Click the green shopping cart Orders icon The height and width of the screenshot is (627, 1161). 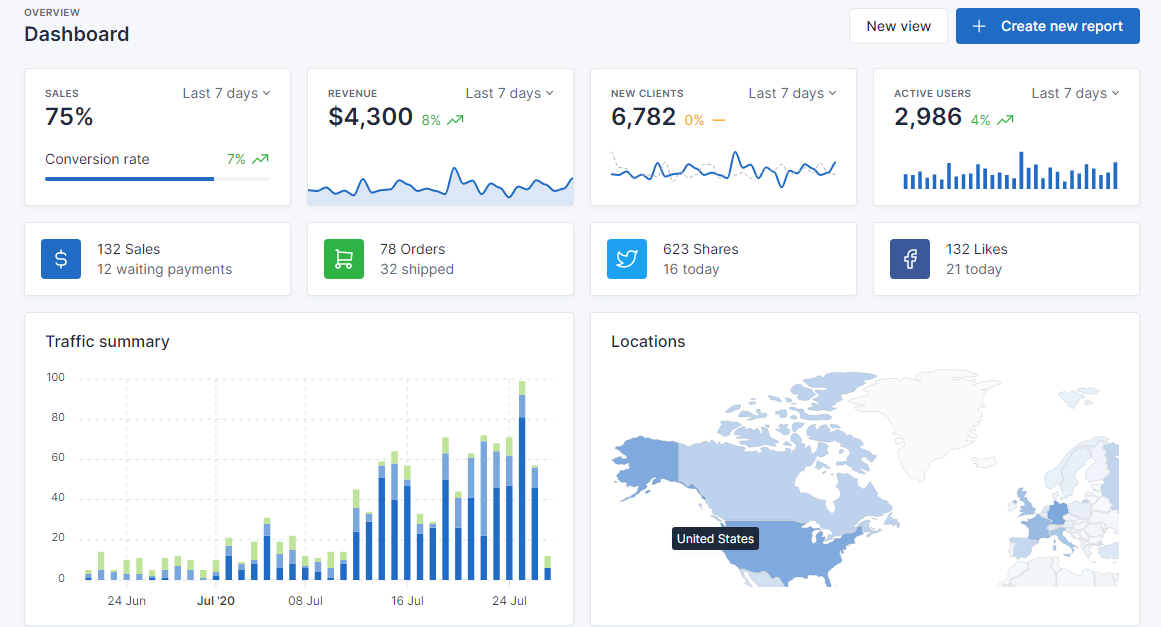click(x=344, y=259)
